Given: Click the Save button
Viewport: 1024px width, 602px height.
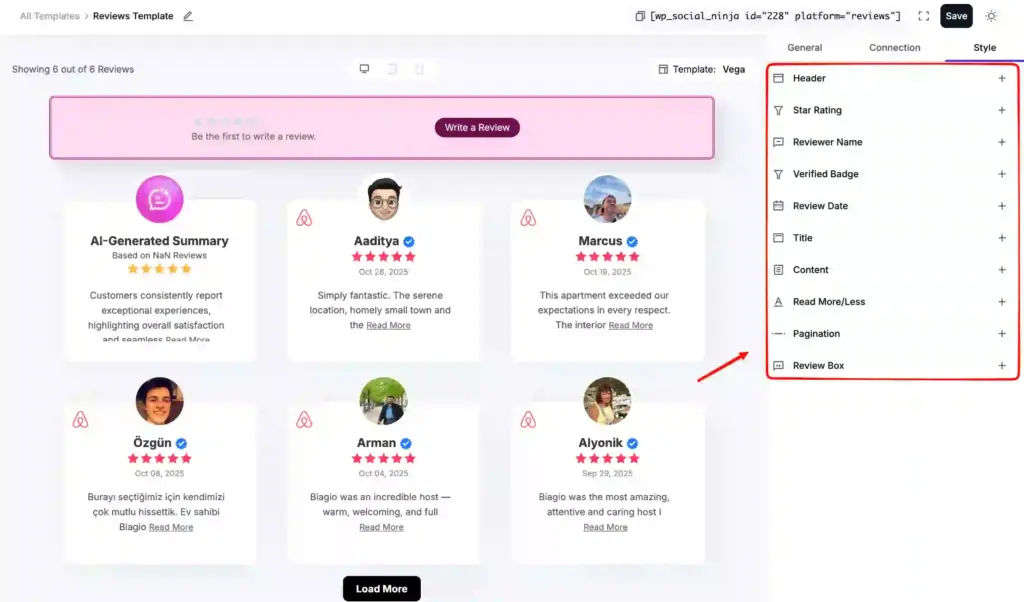Looking at the screenshot, I should tap(955, 16).
